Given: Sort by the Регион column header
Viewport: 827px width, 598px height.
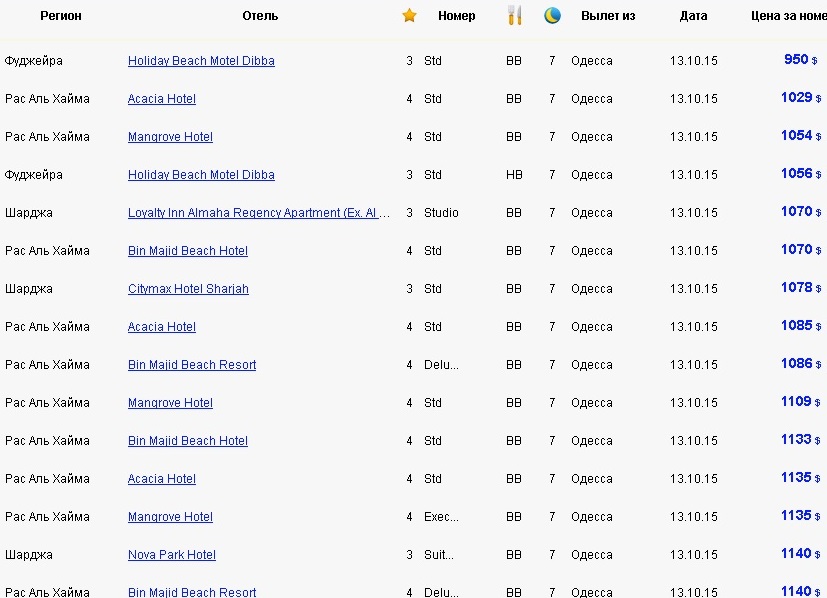Looking at the screenshot, I should point(61,16).
